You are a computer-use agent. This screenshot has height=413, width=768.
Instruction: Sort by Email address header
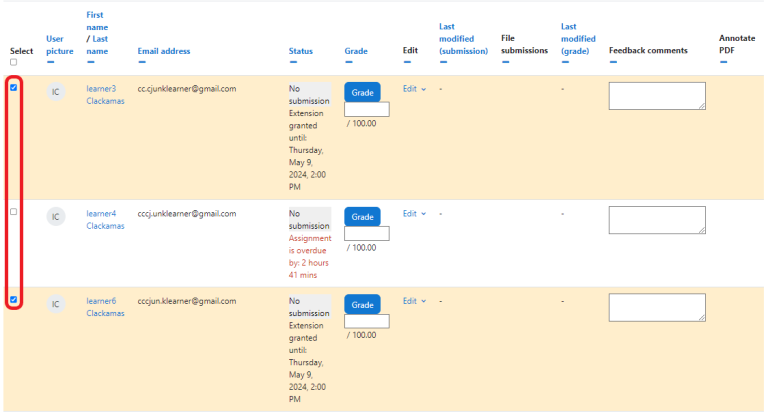tap(164, 51)
